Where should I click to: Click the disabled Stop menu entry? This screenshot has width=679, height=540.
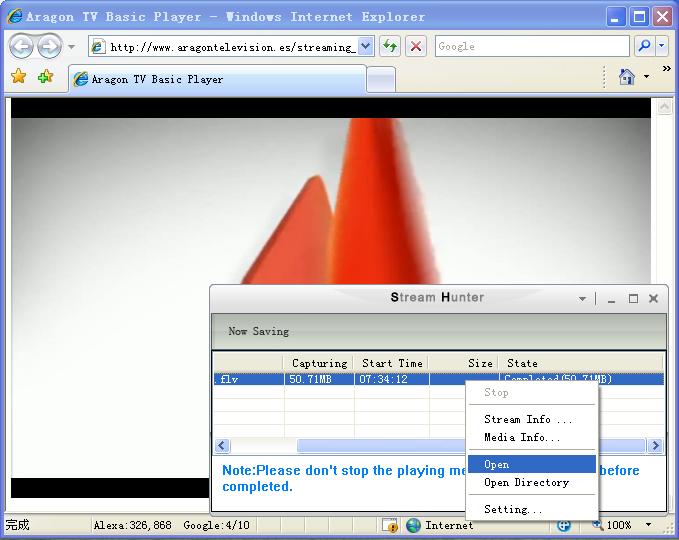532,393
